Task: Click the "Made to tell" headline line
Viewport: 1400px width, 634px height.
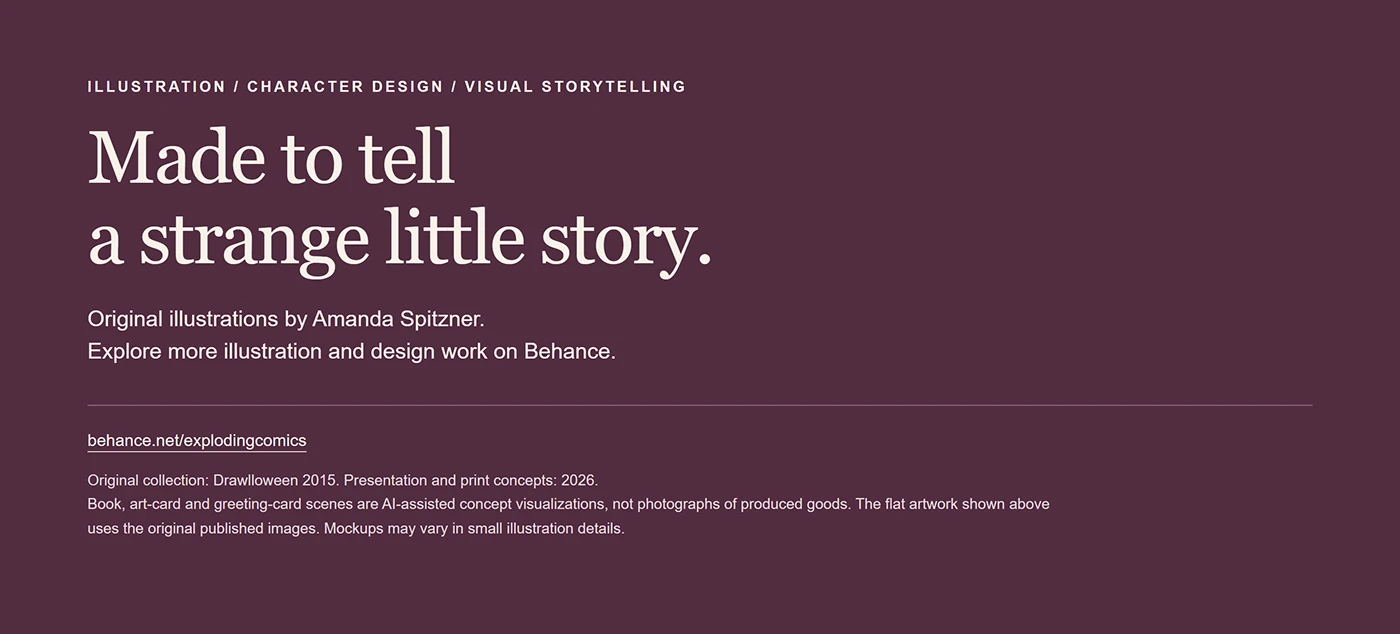Action: pos(272,157)
